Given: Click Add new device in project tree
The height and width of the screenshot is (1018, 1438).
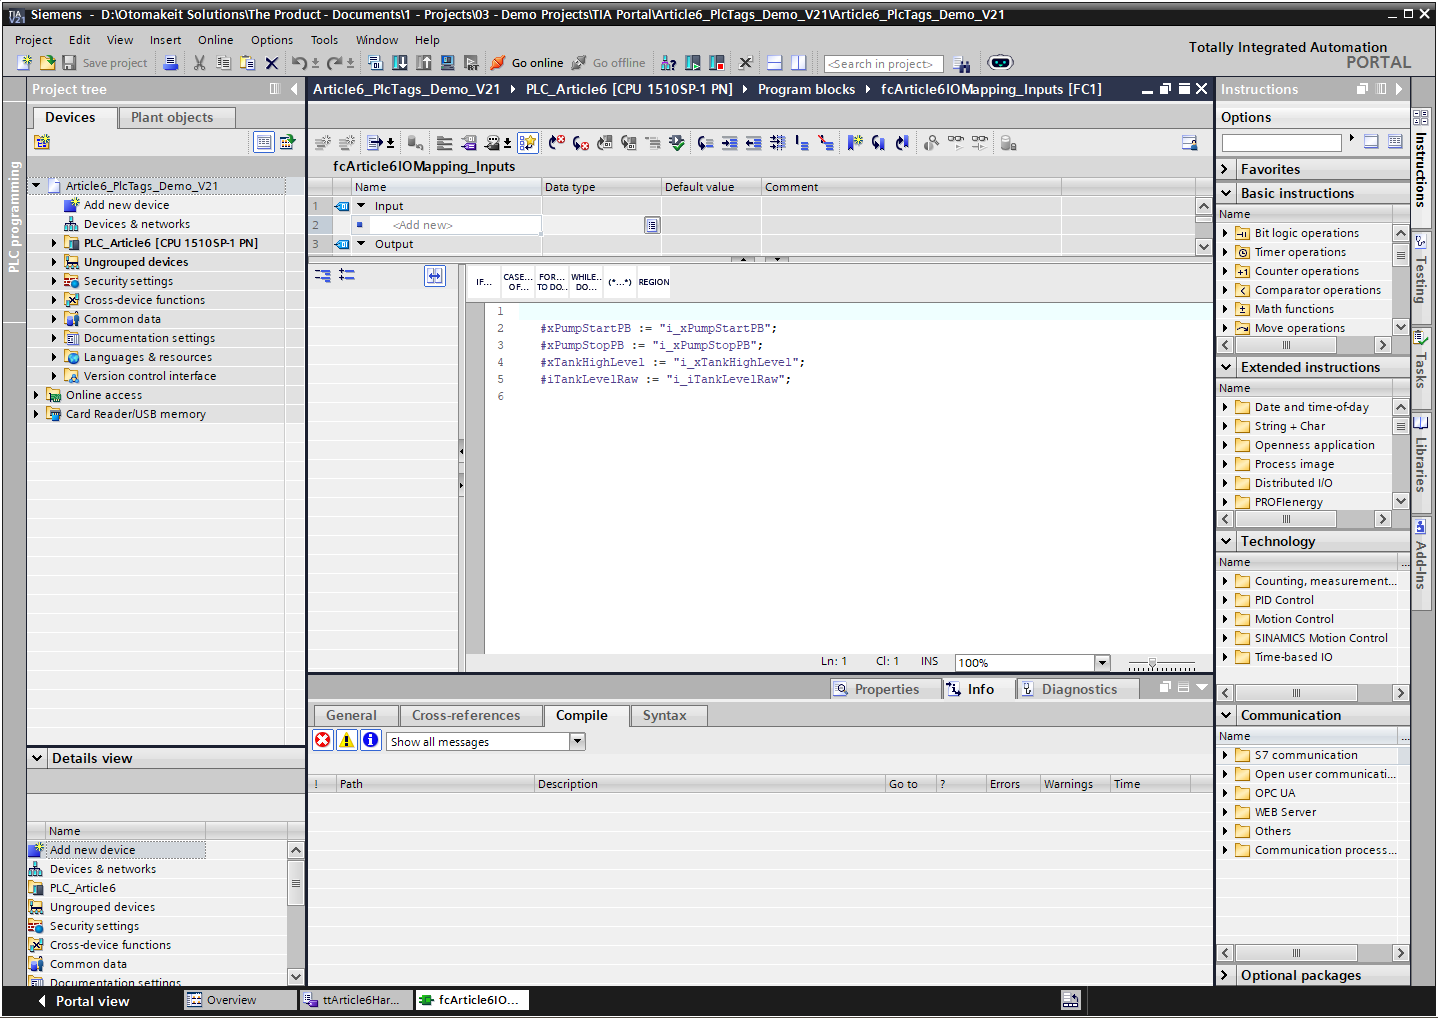Looking at the screenshot, I should 126,205.
